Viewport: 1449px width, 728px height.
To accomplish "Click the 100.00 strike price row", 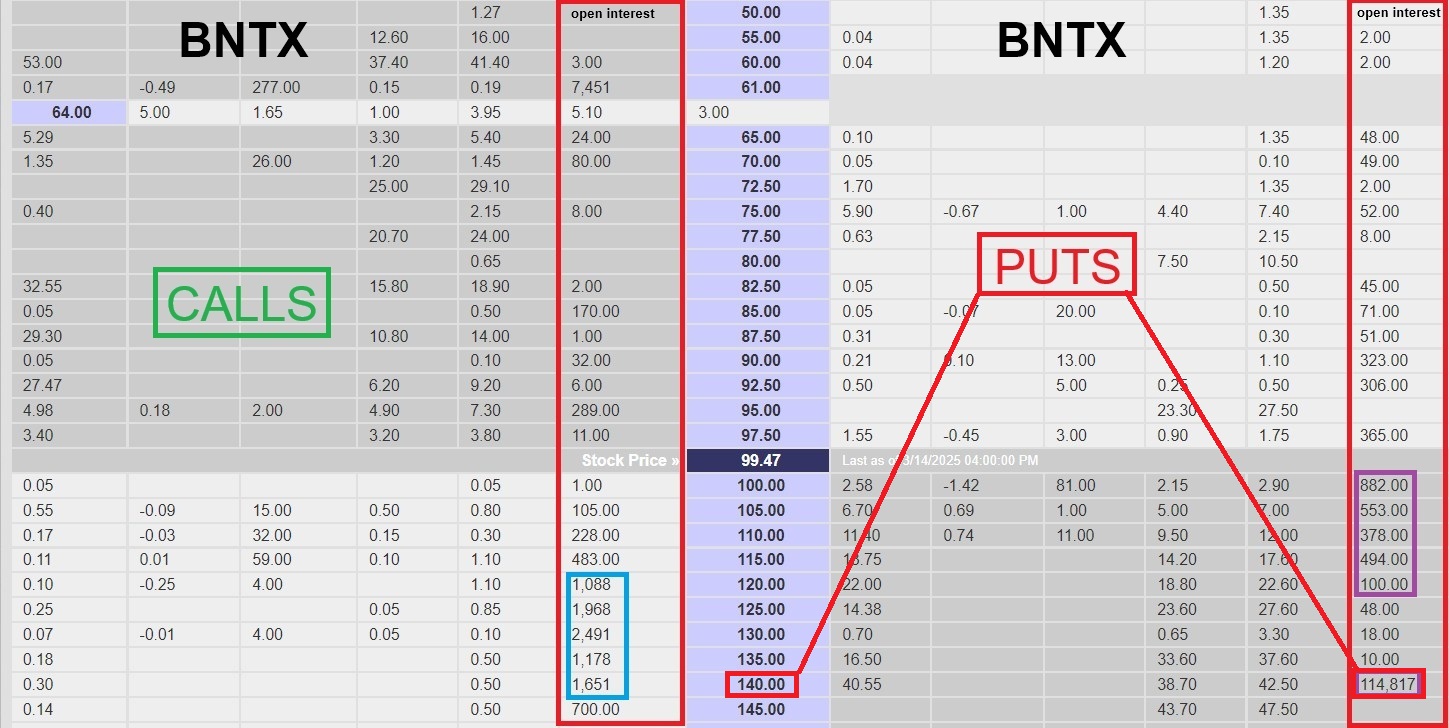I will (760, 485).
